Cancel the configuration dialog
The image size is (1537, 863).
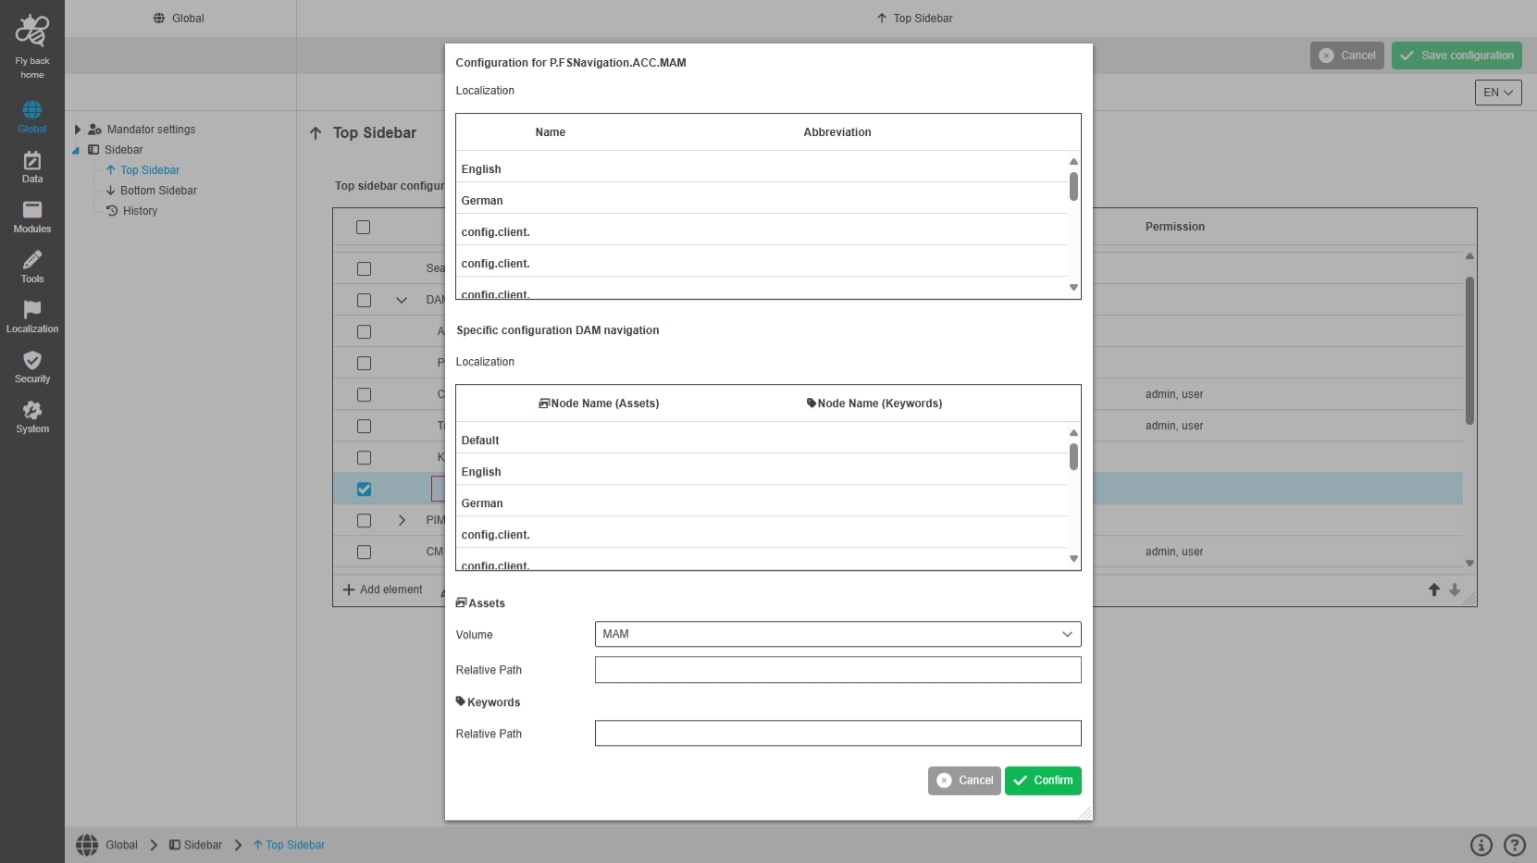964,780
